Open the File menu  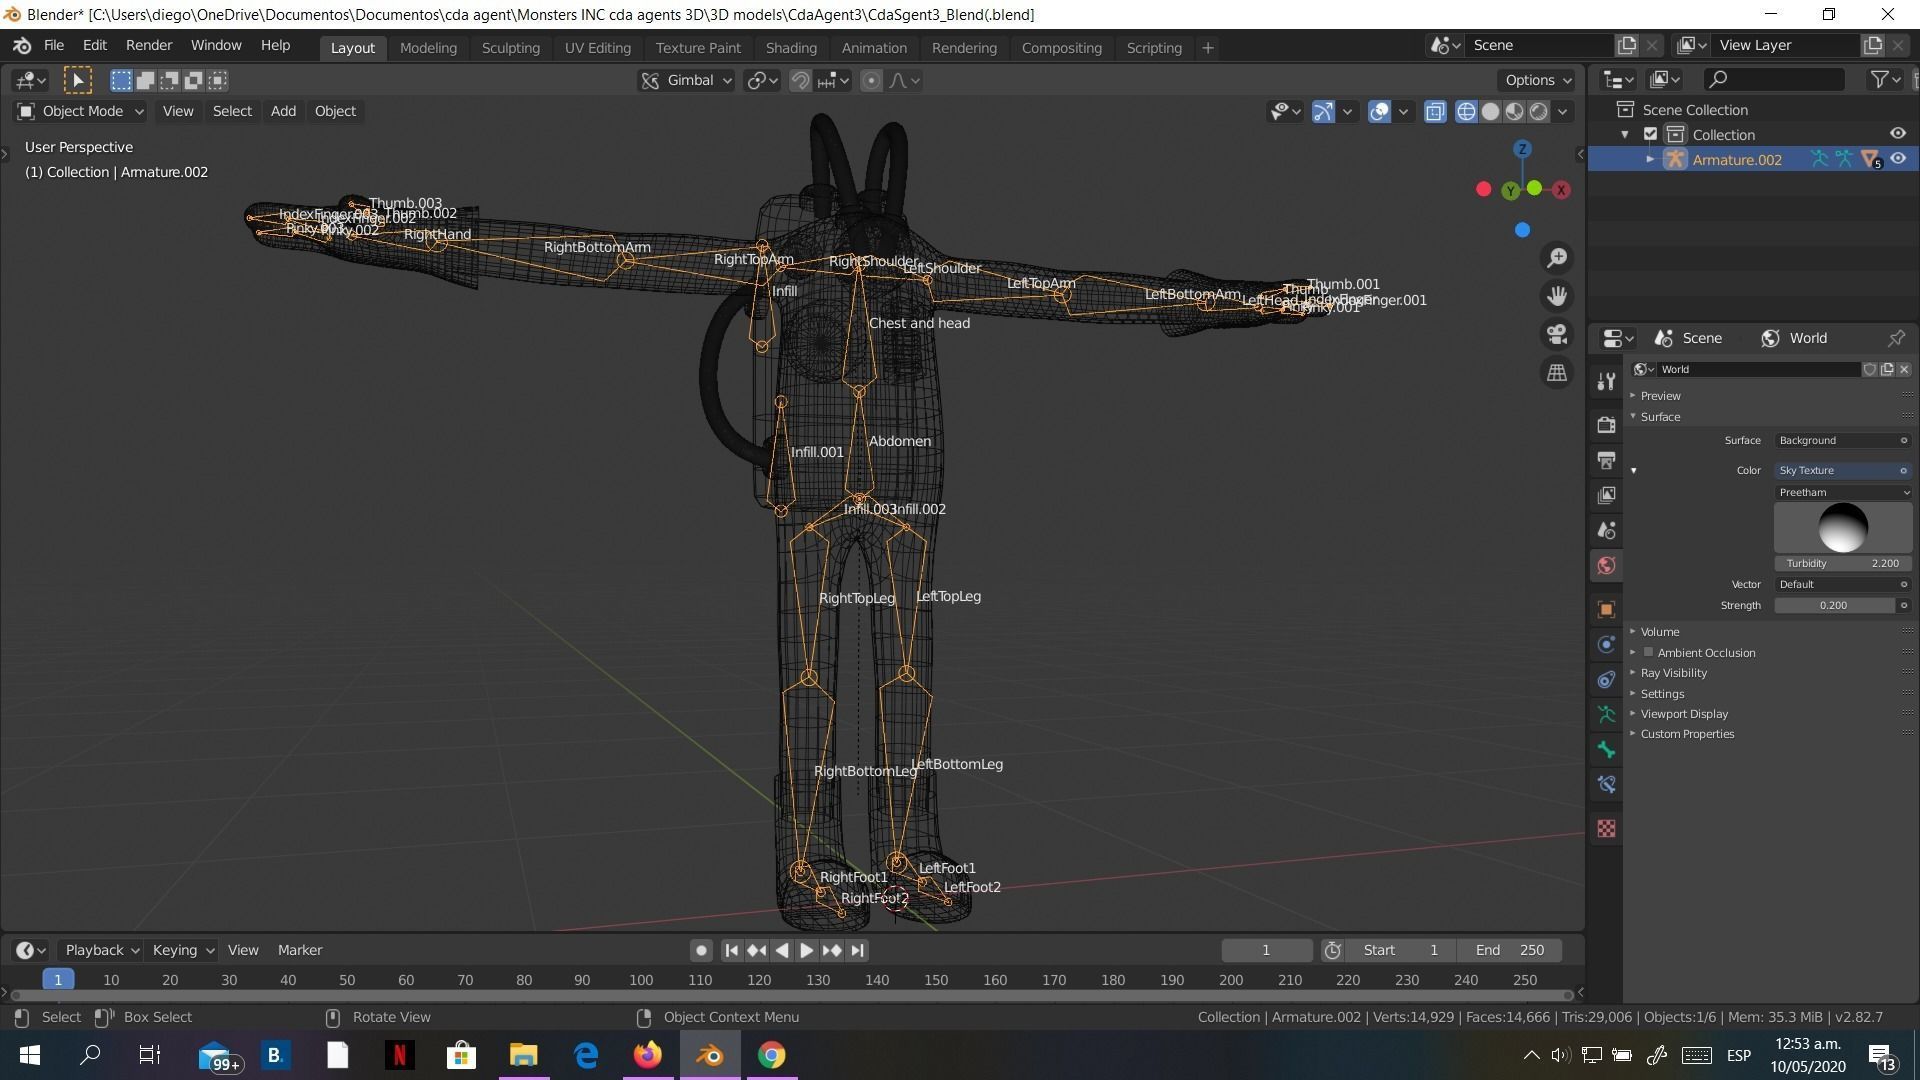[x=54, y=45]
